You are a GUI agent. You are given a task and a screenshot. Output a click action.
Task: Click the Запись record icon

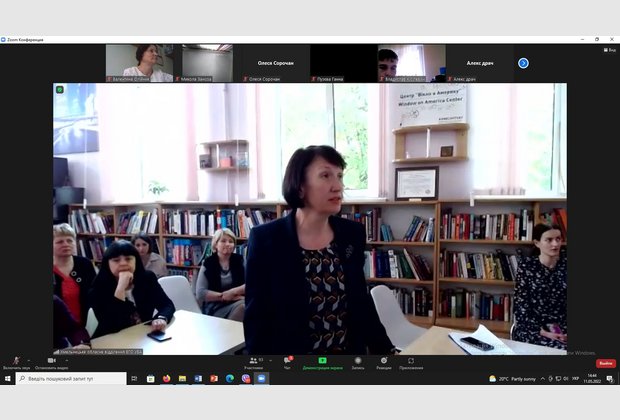[356, 362]
